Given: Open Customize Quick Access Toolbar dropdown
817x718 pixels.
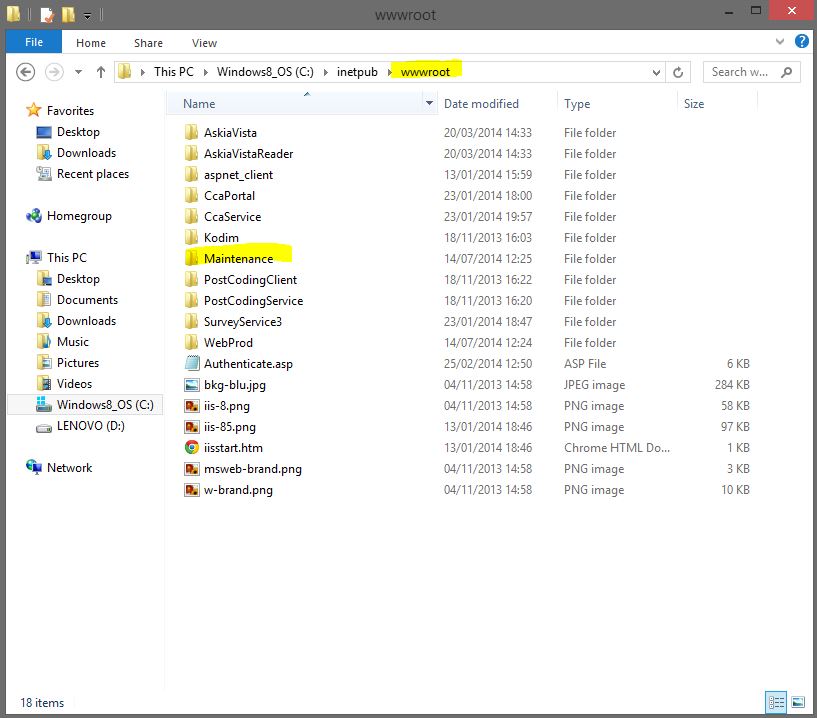Looking at the screenshot, I should (x=88, y=16).
